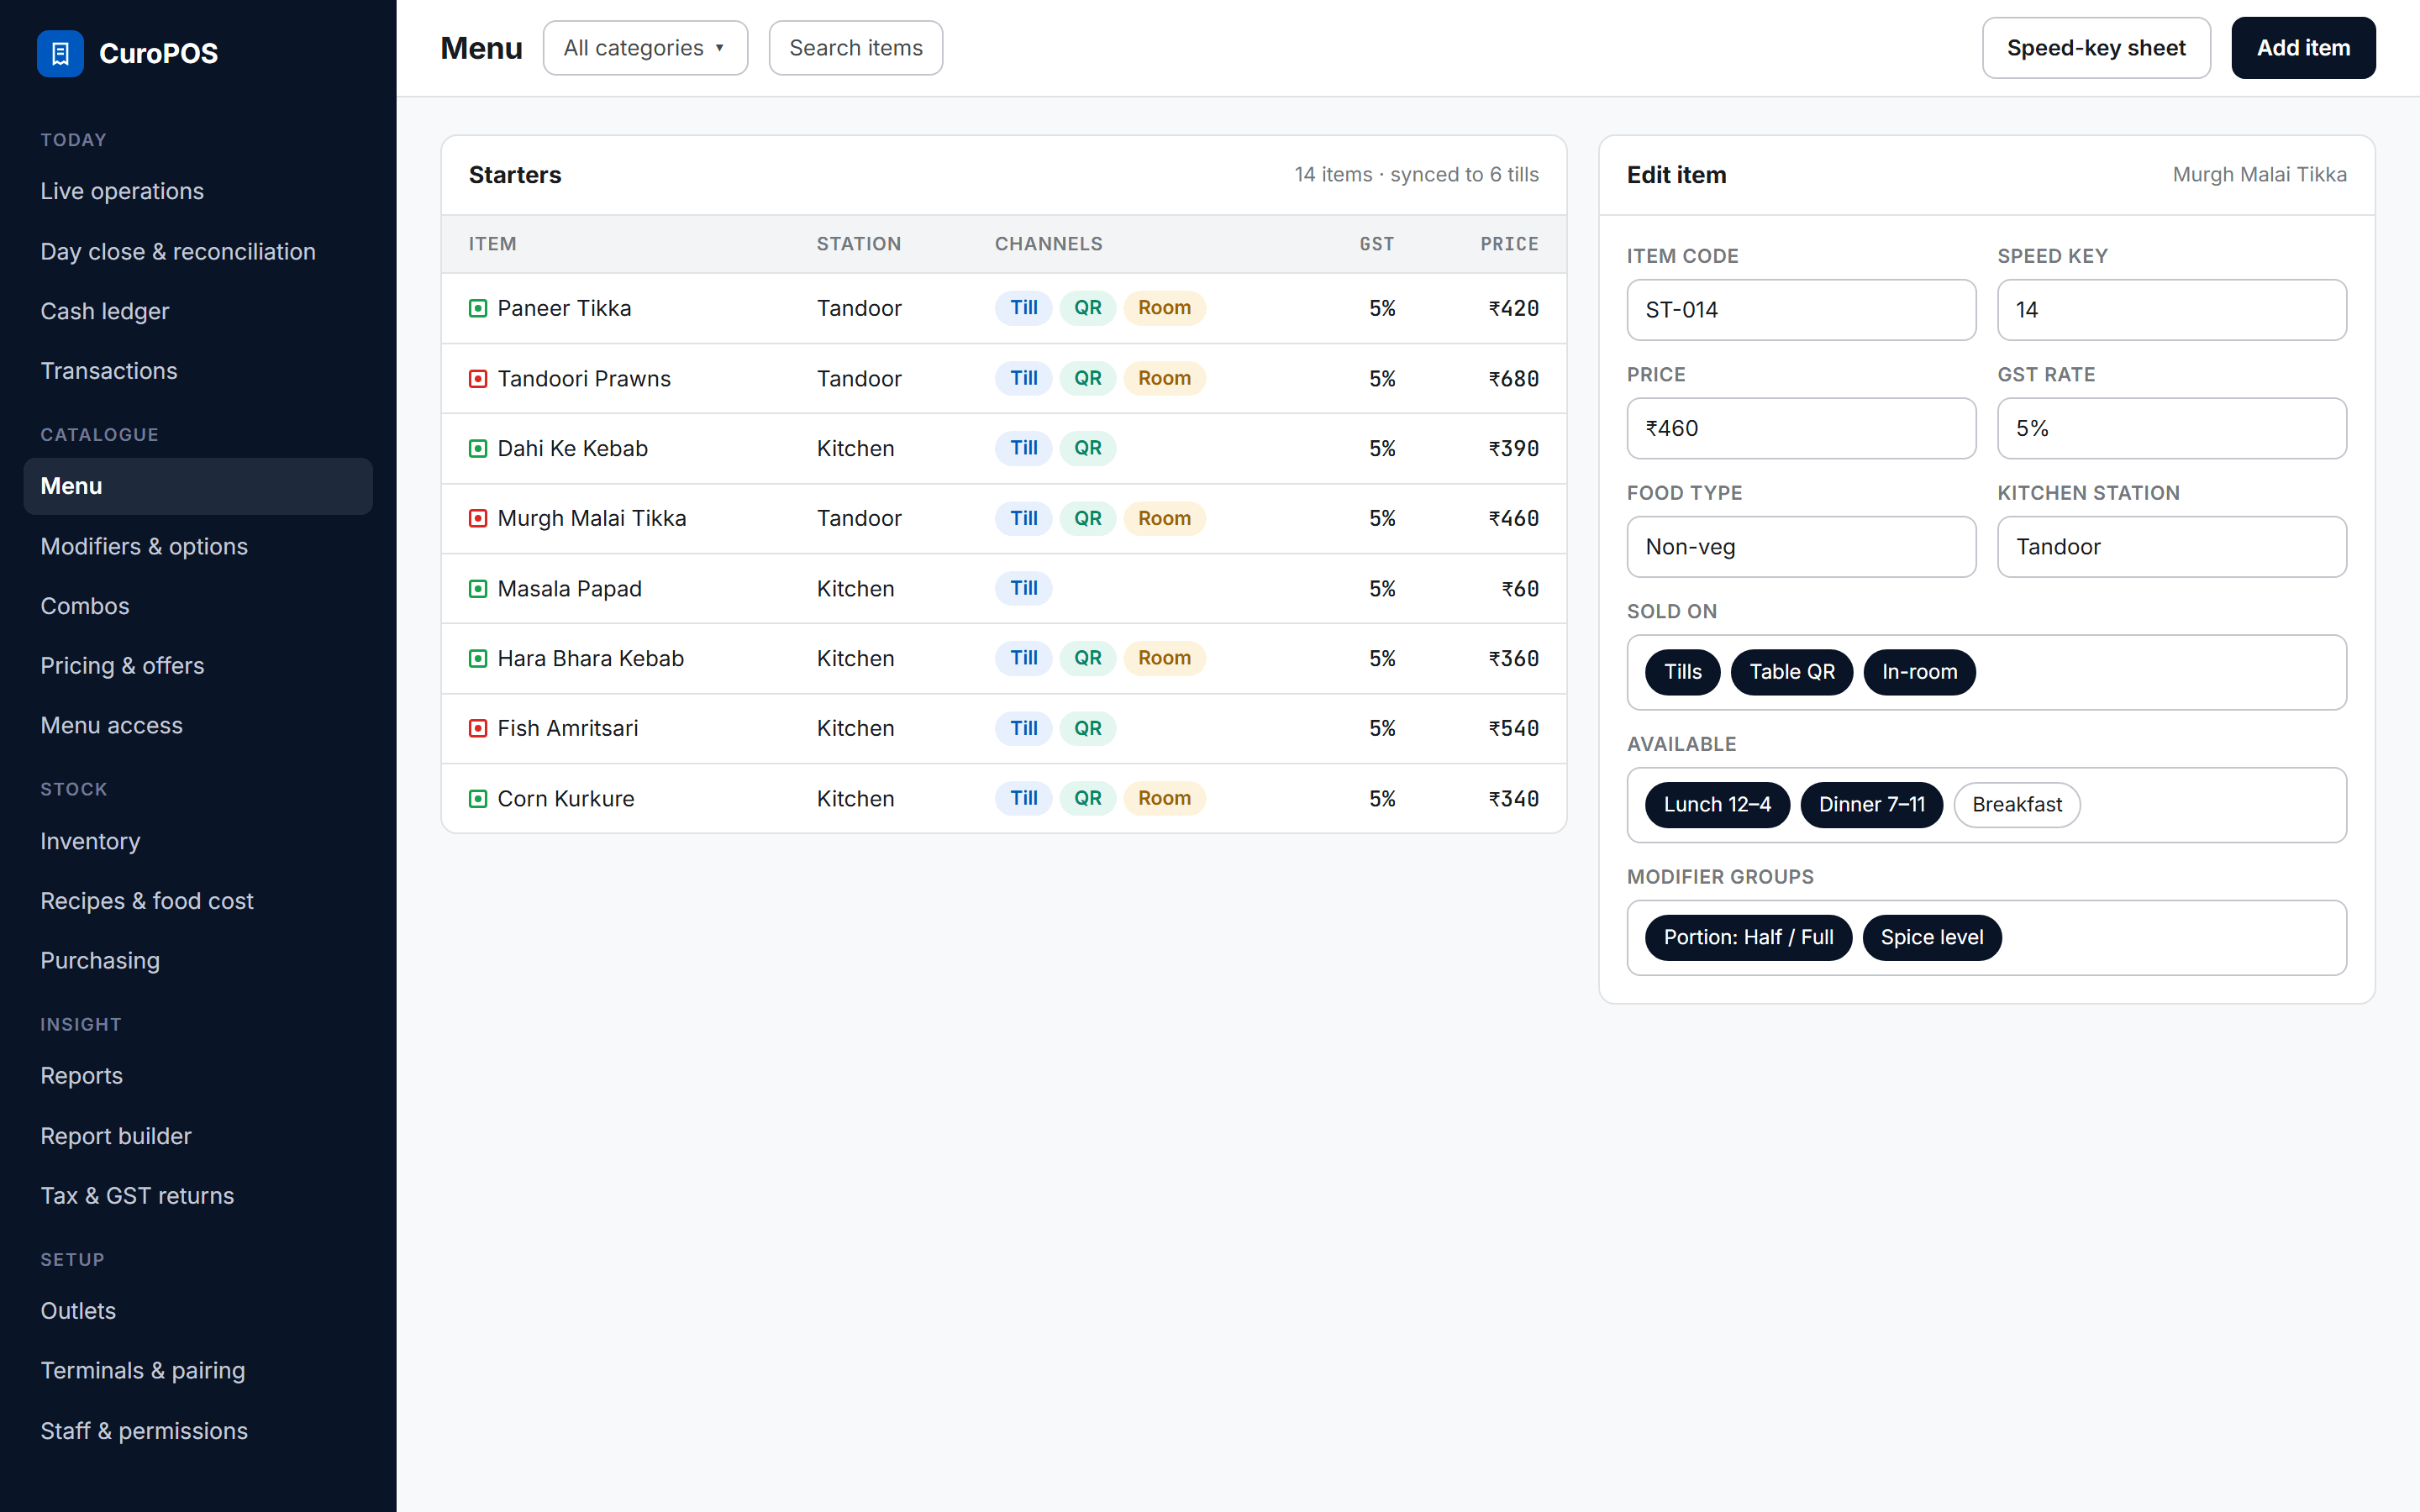Remove the Portion: Half / Full modifier chip

tap(1748, 938)
